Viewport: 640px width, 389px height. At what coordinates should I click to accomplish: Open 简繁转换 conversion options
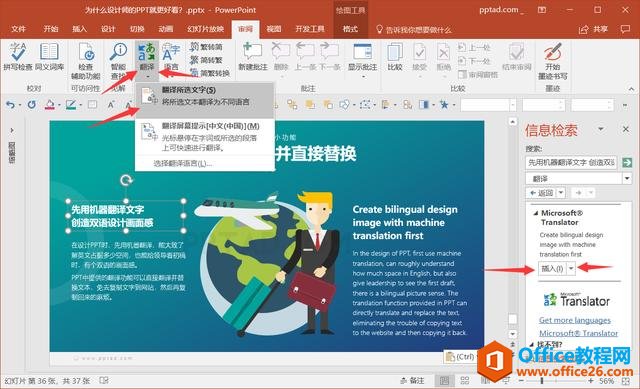(210, 73)
